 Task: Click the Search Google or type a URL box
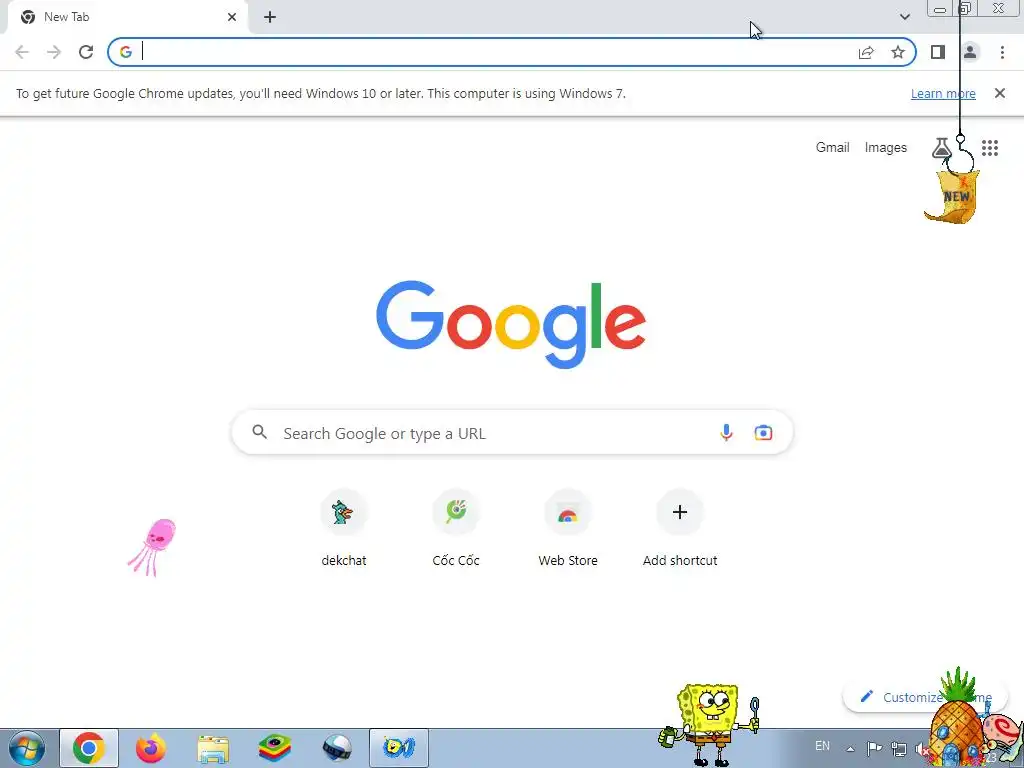pos(512,432)
